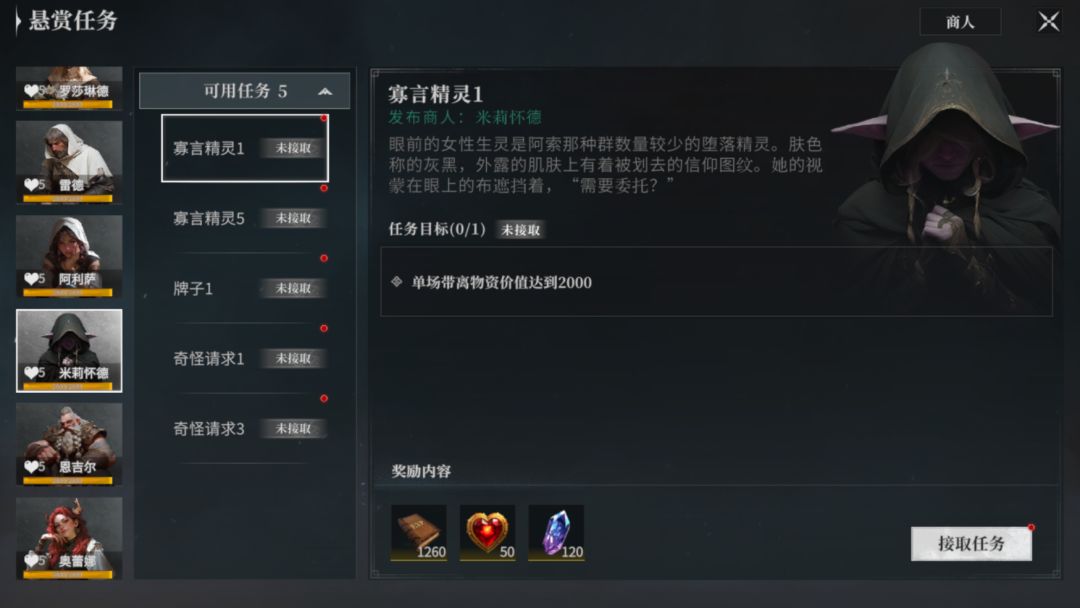
Task: Click the objective 单场带离物资价值达到2000
Action: pyautogui.click(x=501, y=282)
